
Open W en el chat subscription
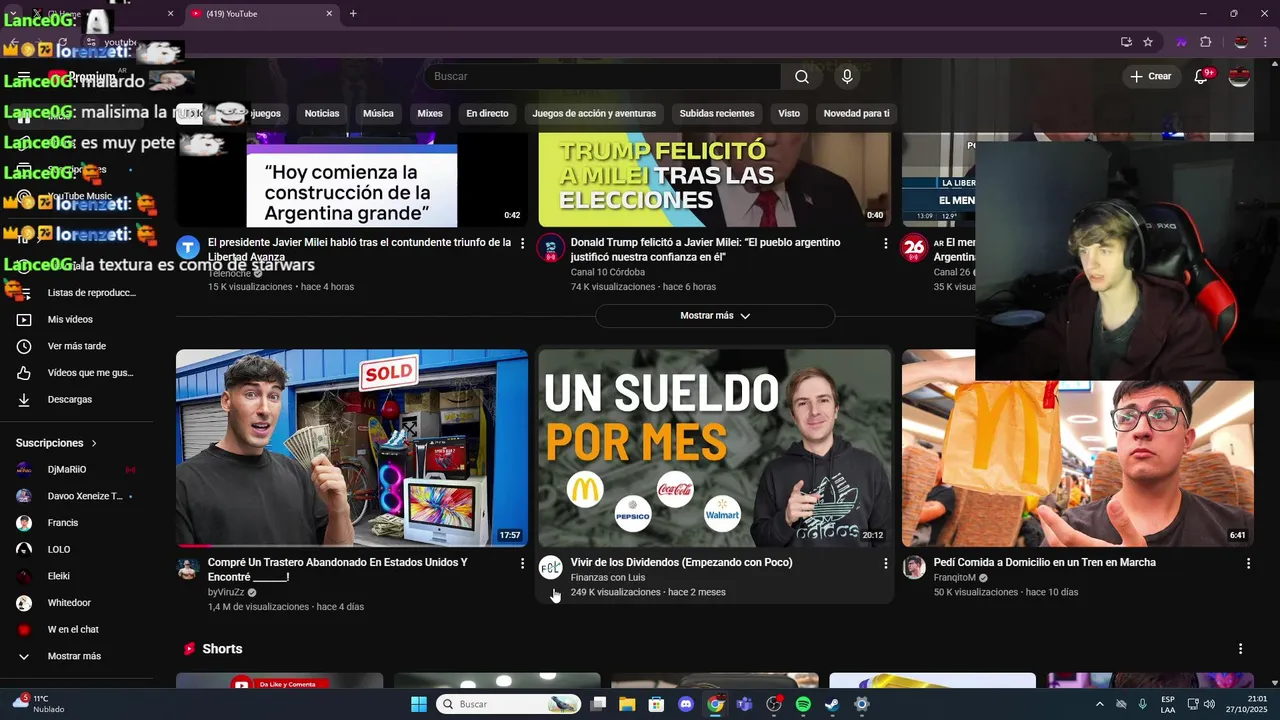pos(77,630)
